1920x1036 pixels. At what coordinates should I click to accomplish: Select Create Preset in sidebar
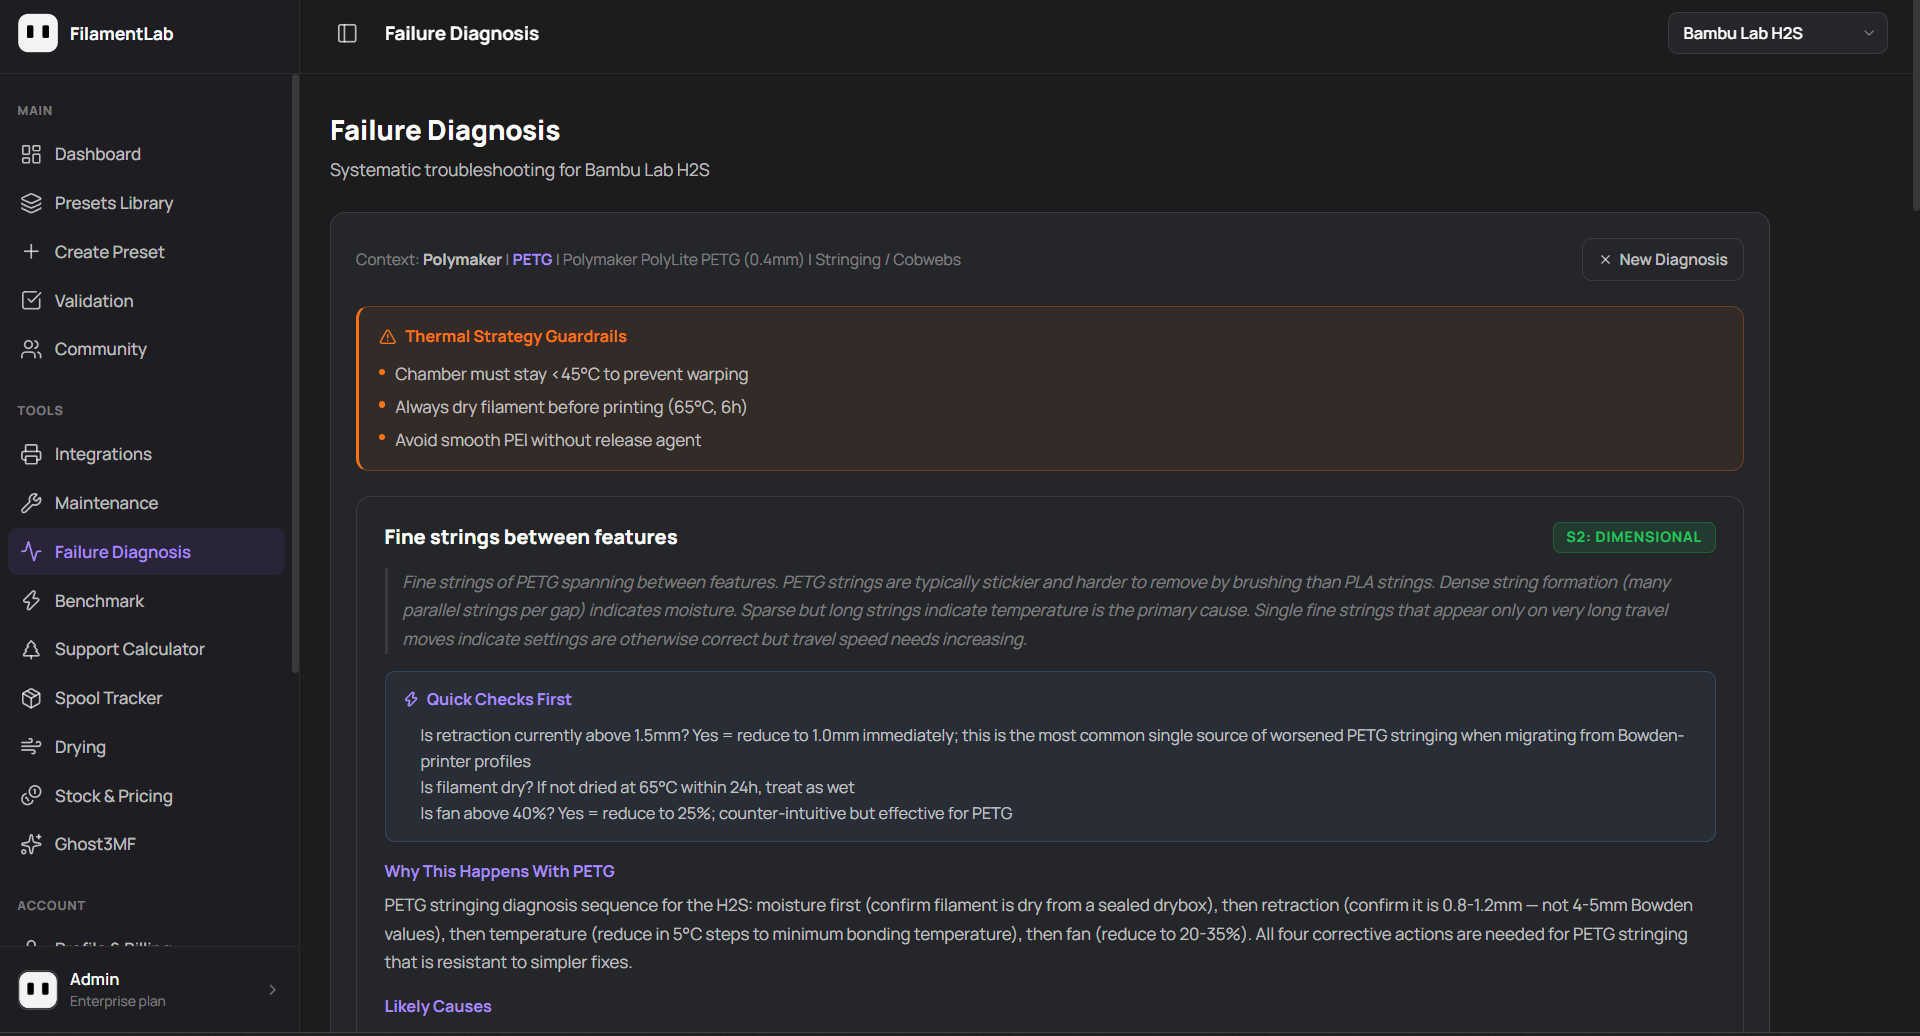pos(146,252)
